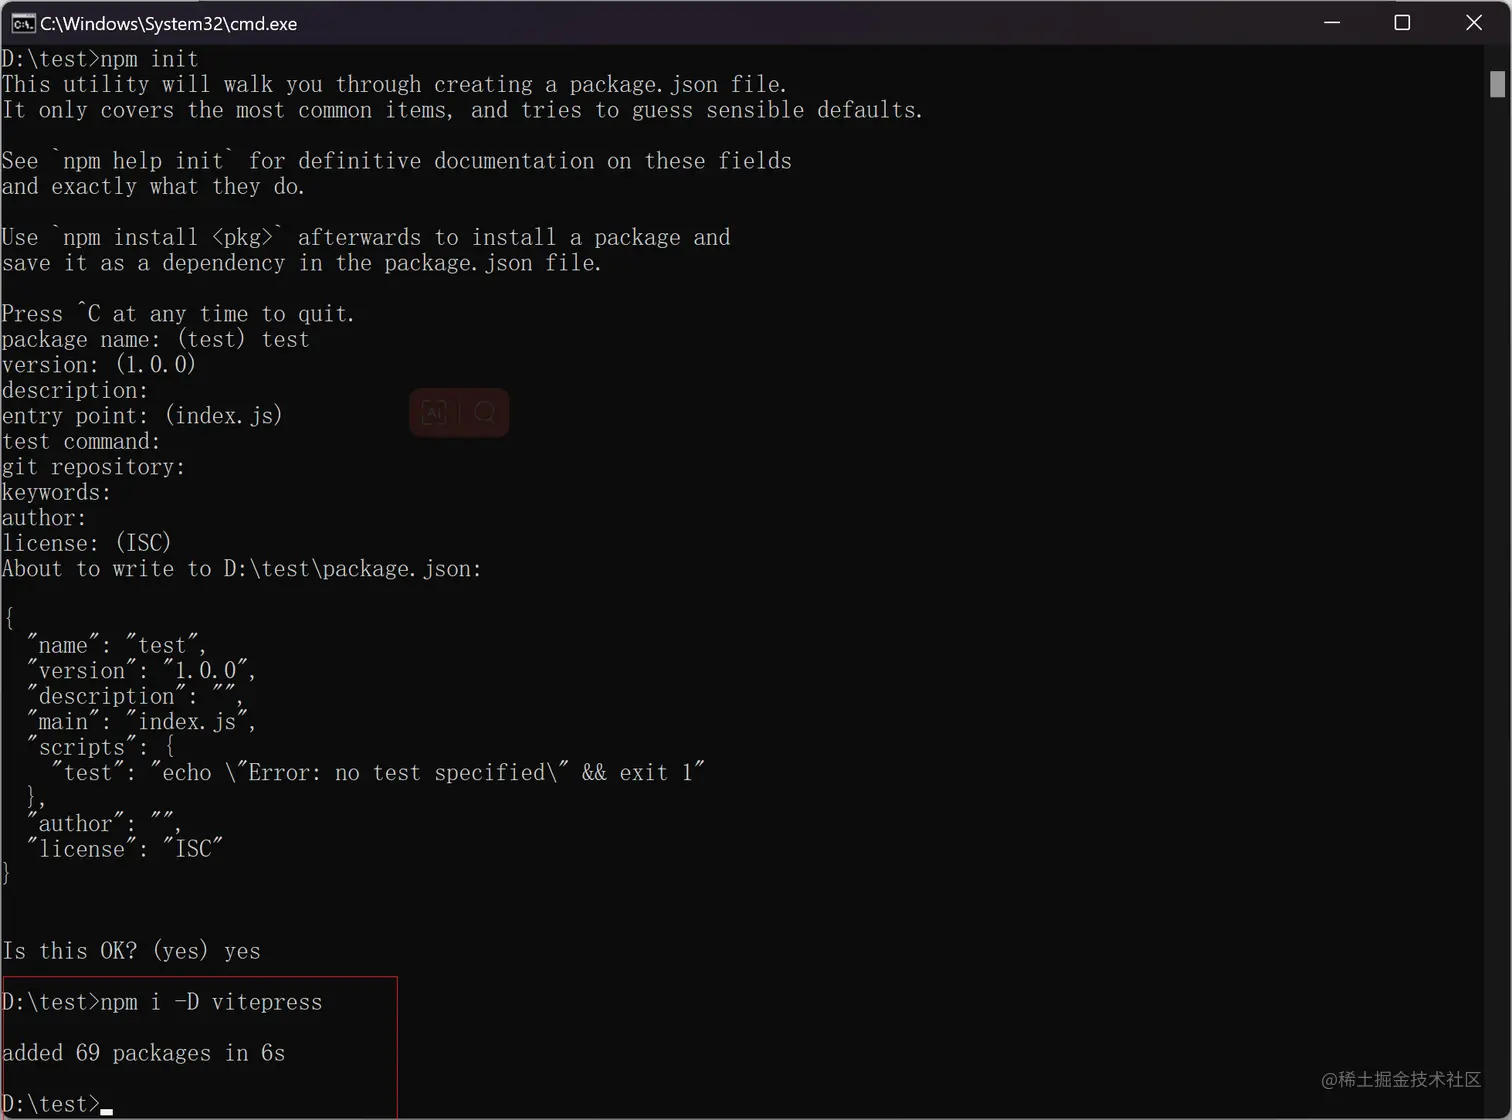Image resolution: width=1512 pixels, height=1120 pixels.
Task: Click the JSON line "license": "ISC"
Action: click(x=124, y=849)
